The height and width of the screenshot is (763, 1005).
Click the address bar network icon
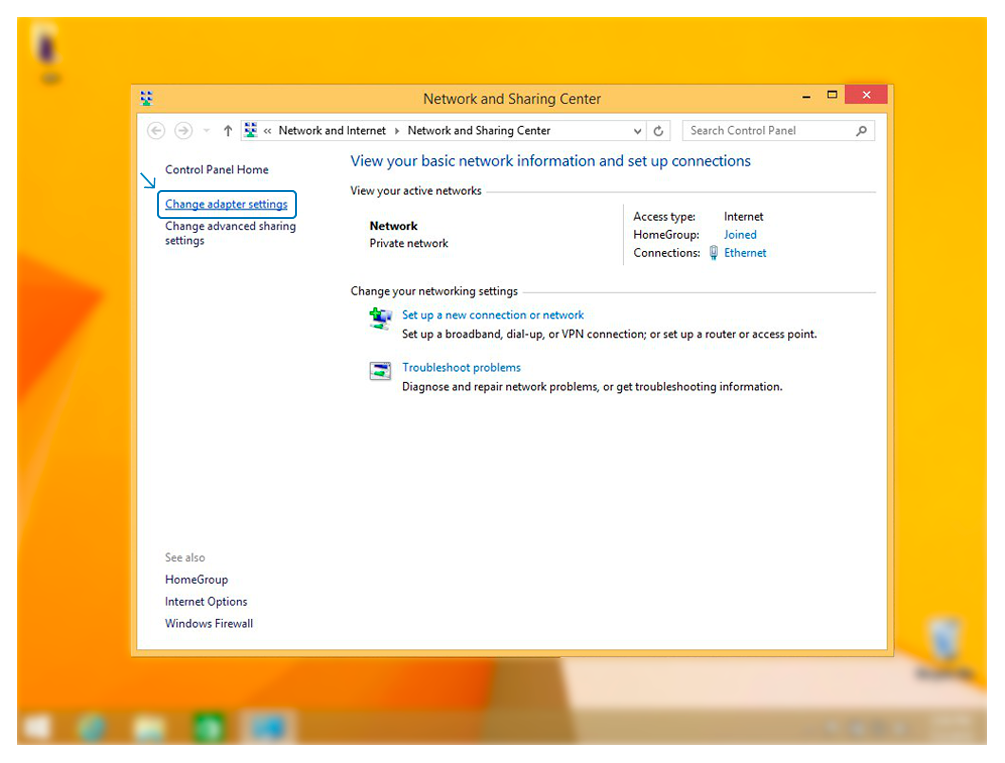[251, 130]
